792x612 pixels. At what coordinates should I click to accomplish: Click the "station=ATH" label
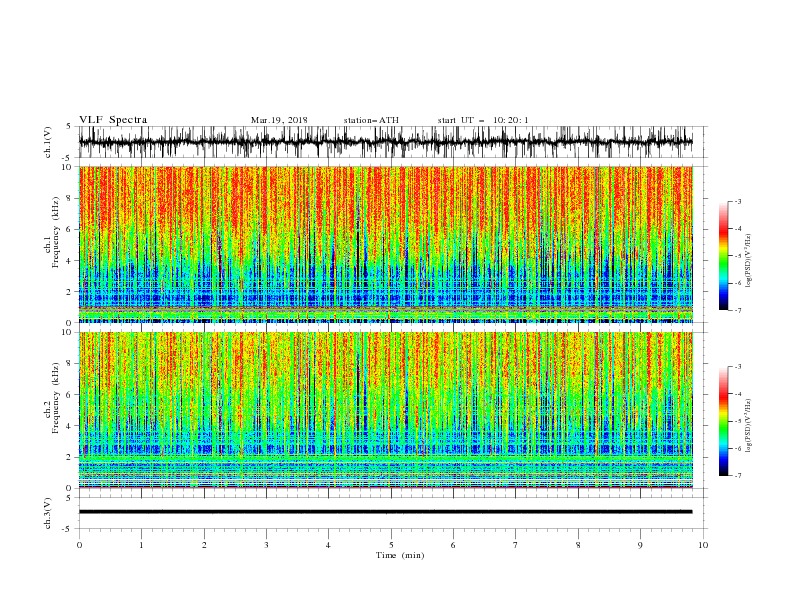371,120
